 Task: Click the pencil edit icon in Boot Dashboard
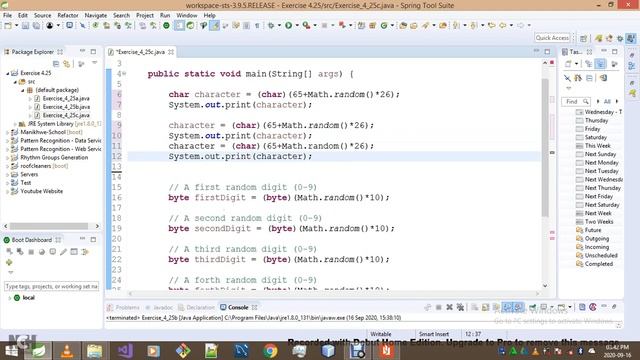pos(63,252)
